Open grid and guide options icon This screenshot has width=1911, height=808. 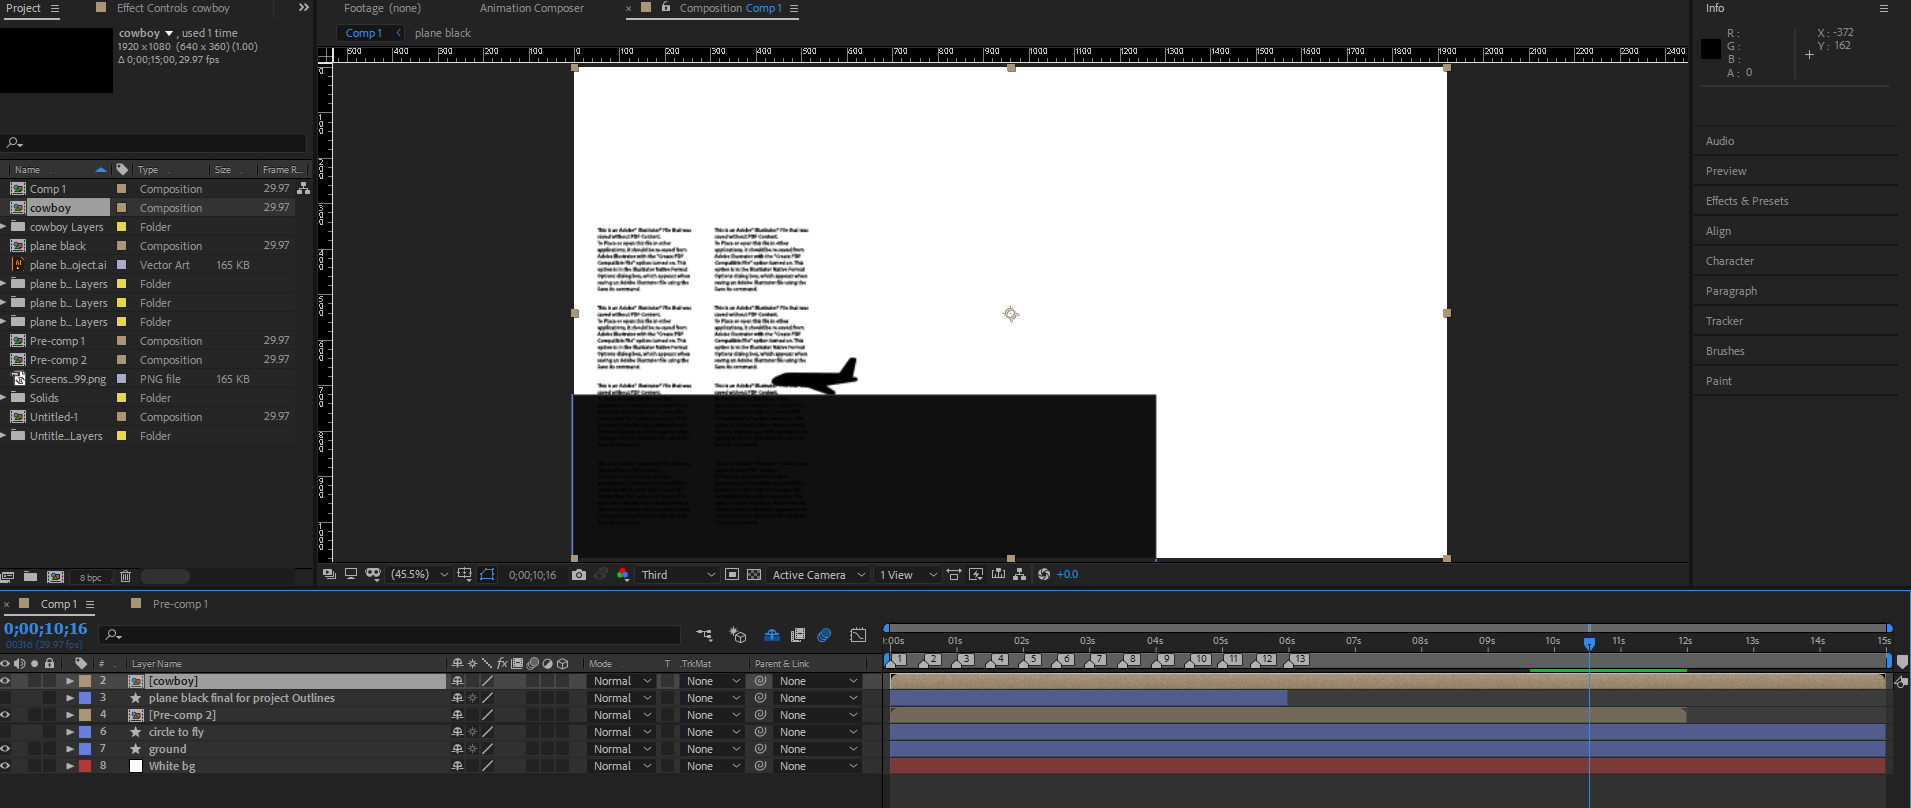pyautogui.click(x=464, y=574)
